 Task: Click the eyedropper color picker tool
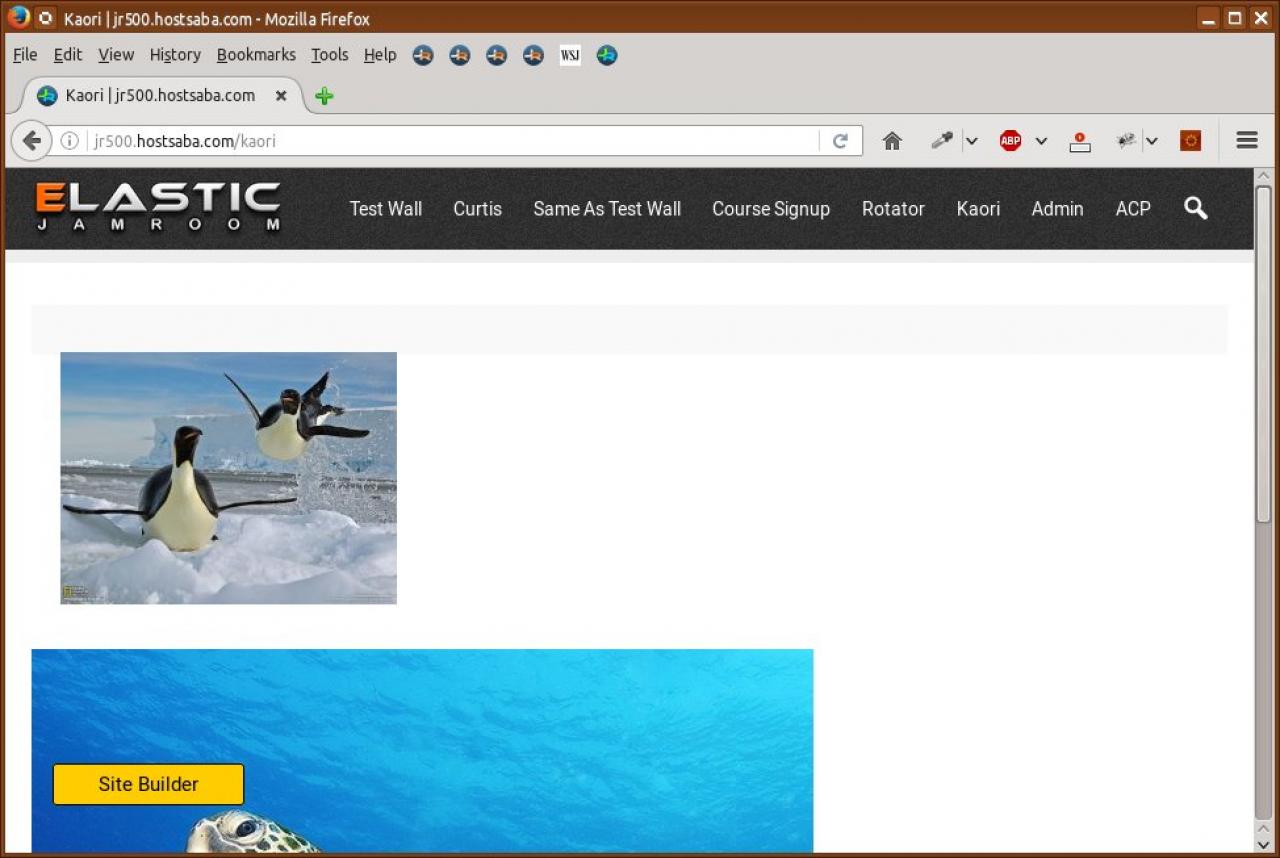pos(941,141)
